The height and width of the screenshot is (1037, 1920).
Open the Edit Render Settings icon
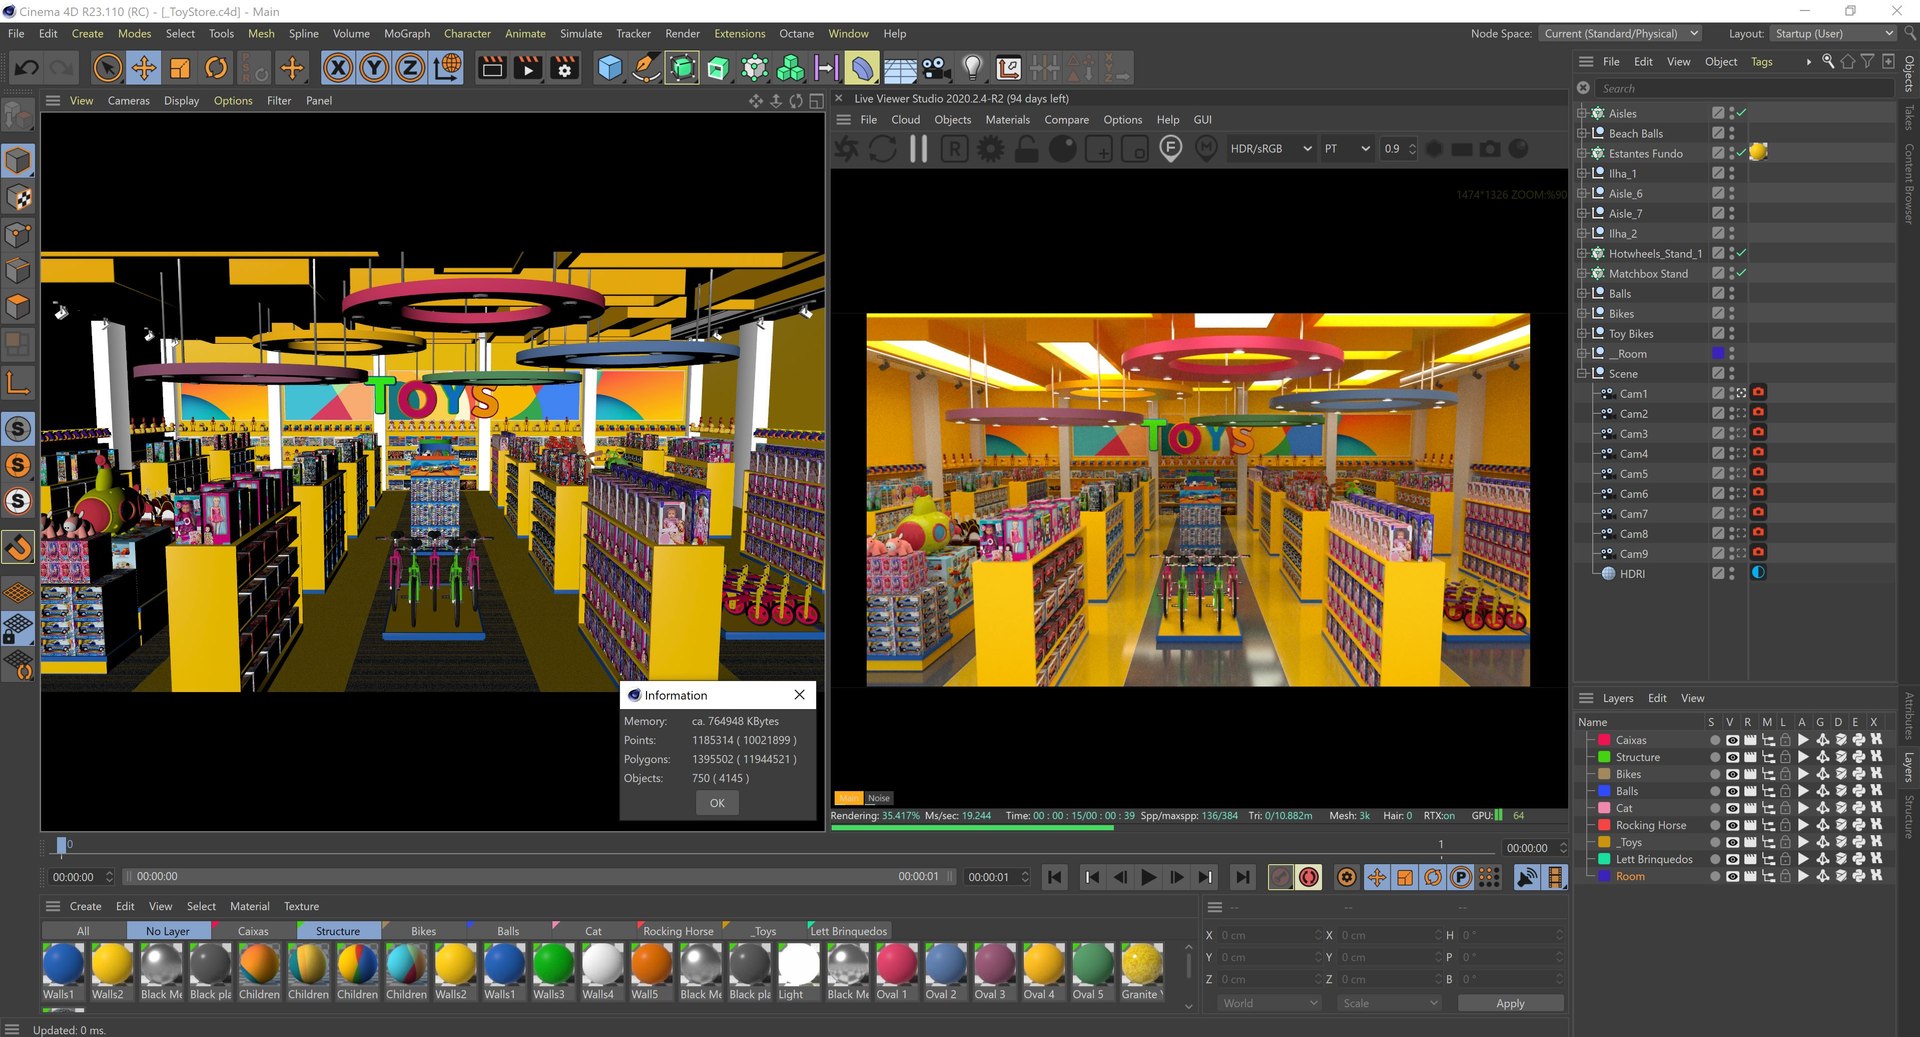565,68
